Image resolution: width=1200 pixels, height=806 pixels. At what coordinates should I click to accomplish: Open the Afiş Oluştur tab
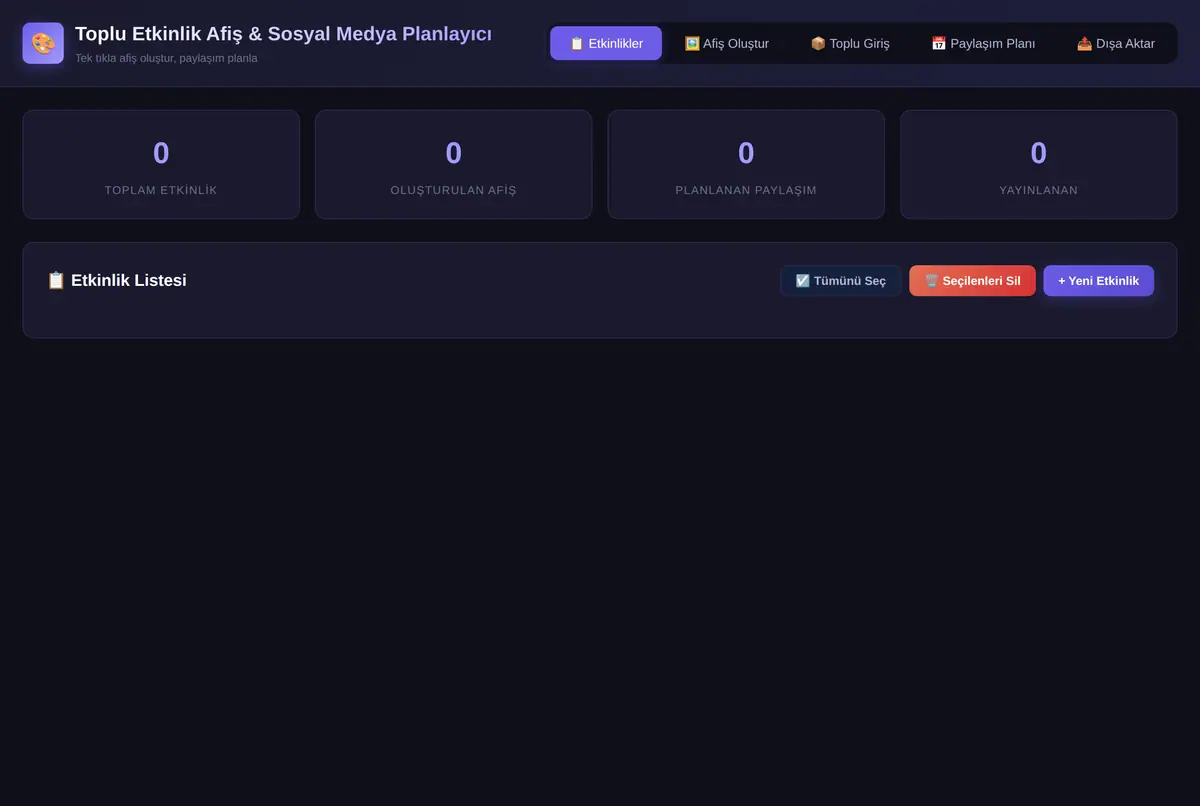pos(727,43)
